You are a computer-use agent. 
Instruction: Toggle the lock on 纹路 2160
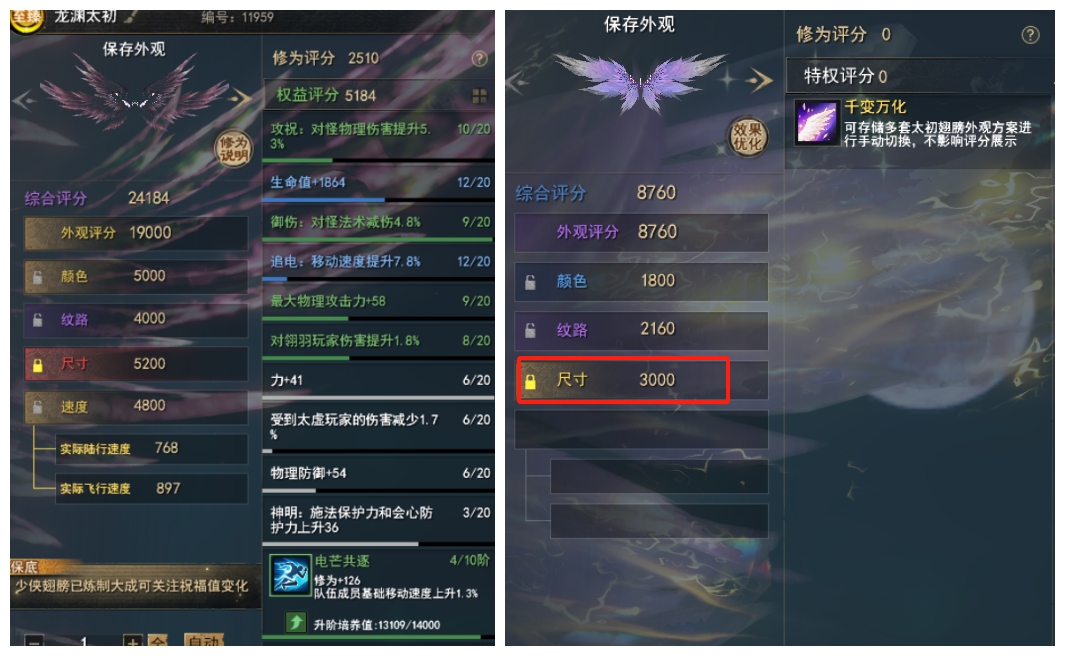tap(530, 331)
